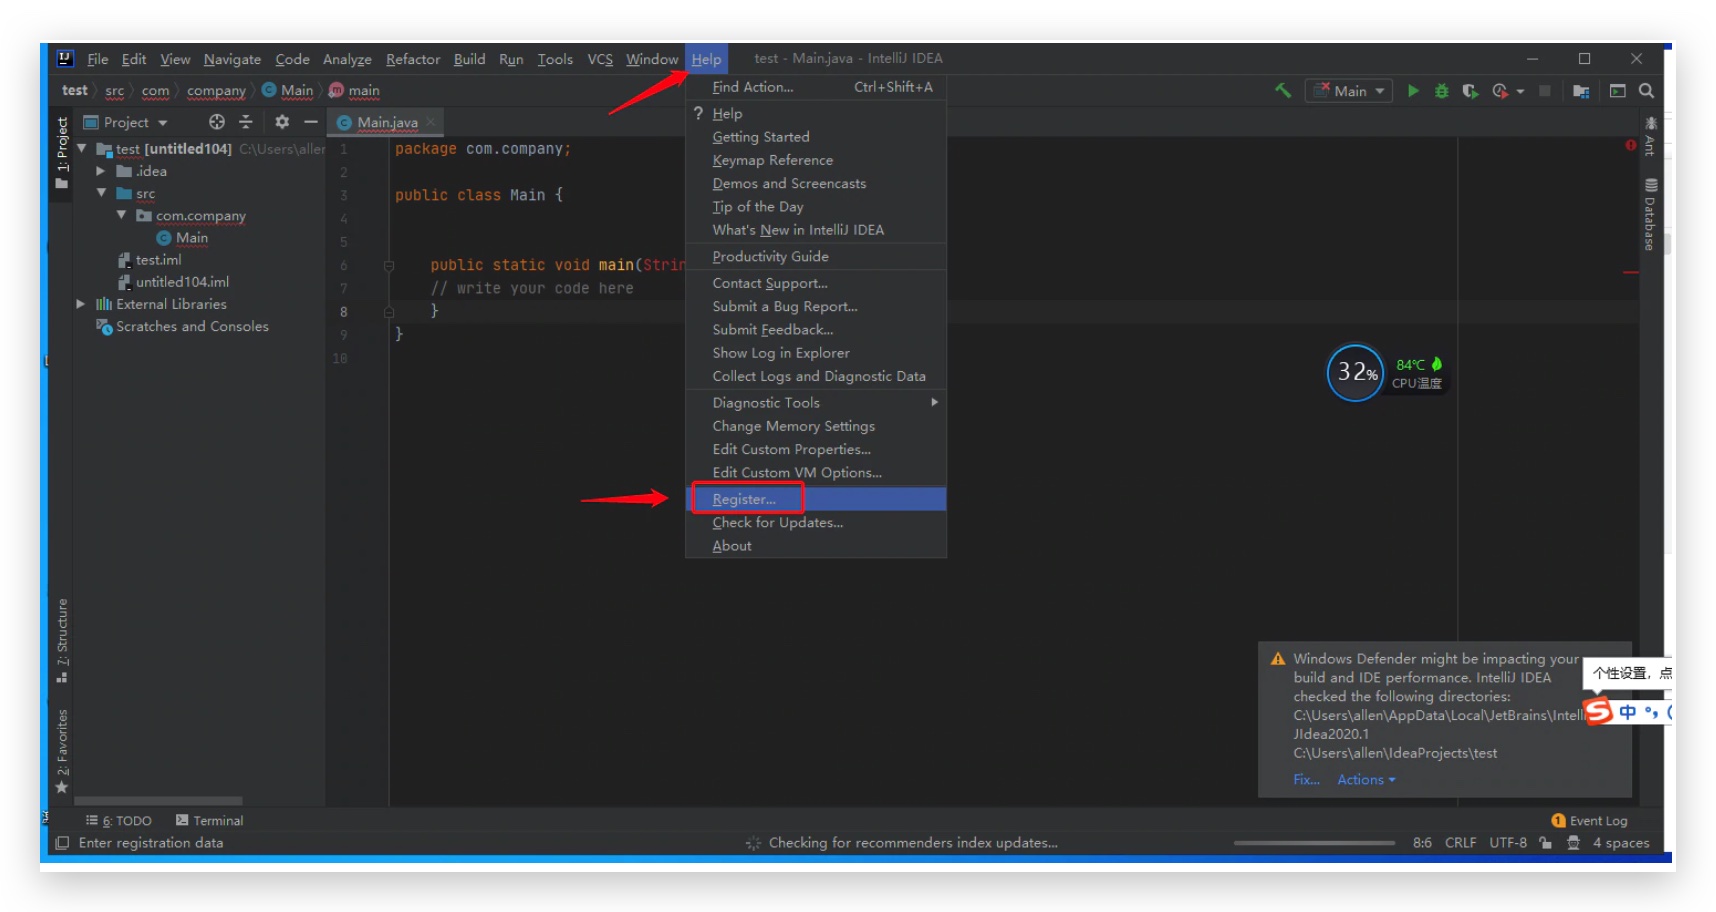
Task: Select the Main.java editor tab
Action: pos(385,122)
